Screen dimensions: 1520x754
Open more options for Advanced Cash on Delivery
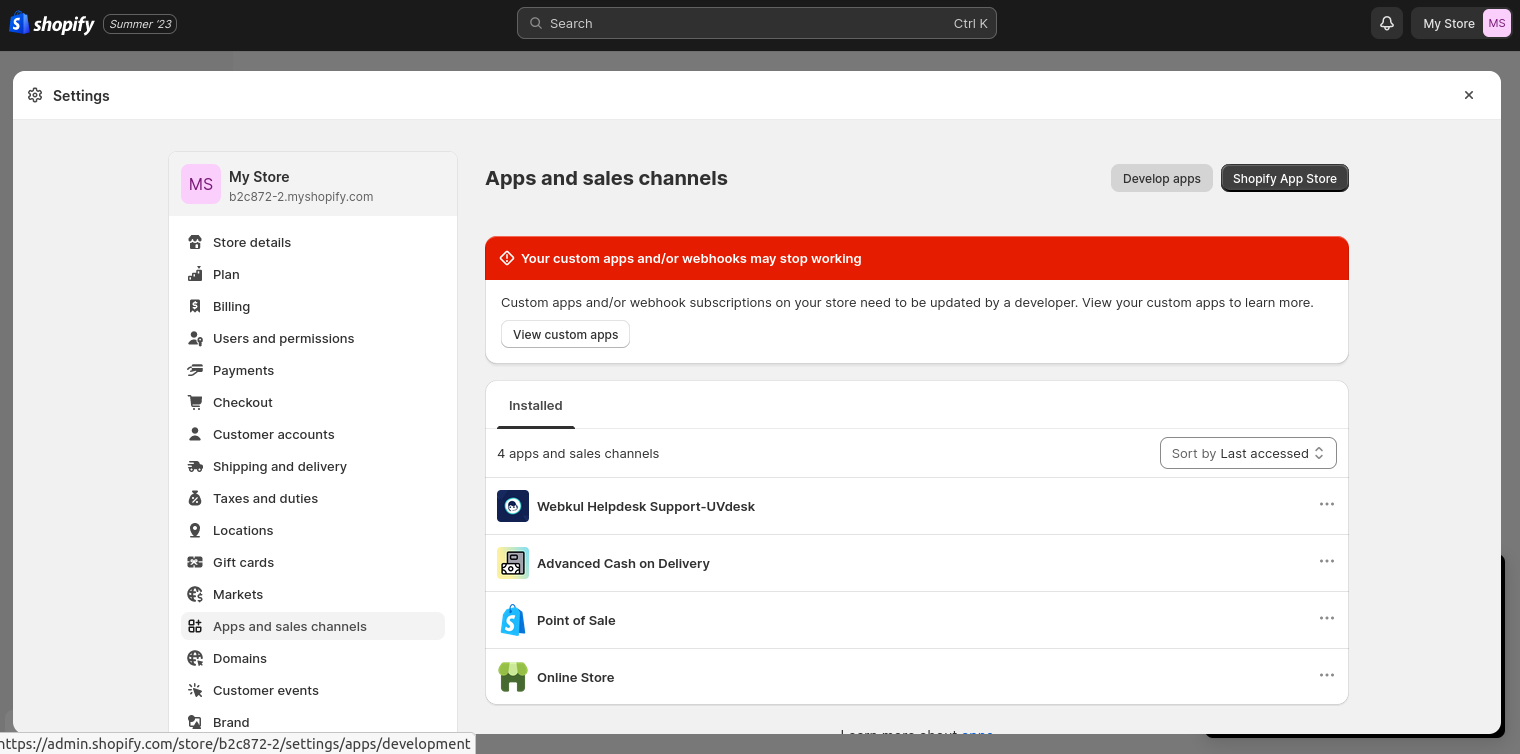1327,561
